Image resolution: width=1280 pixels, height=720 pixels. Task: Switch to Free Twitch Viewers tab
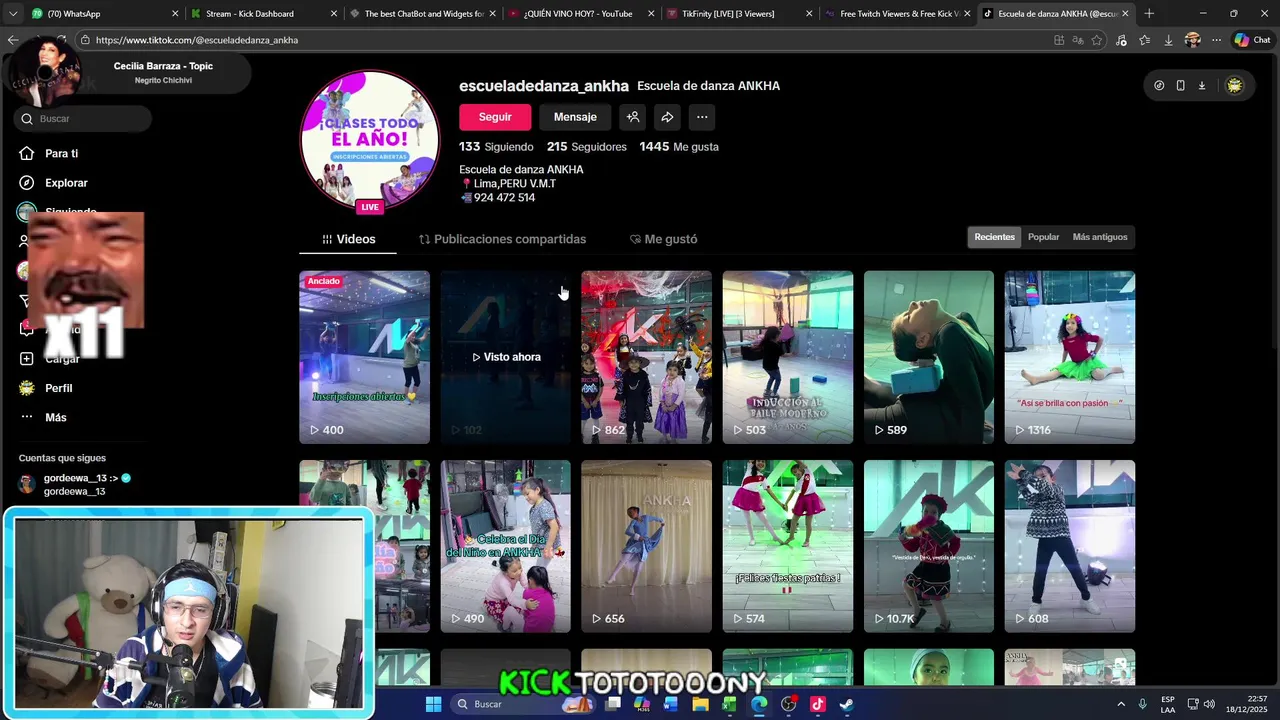(898, 14)
